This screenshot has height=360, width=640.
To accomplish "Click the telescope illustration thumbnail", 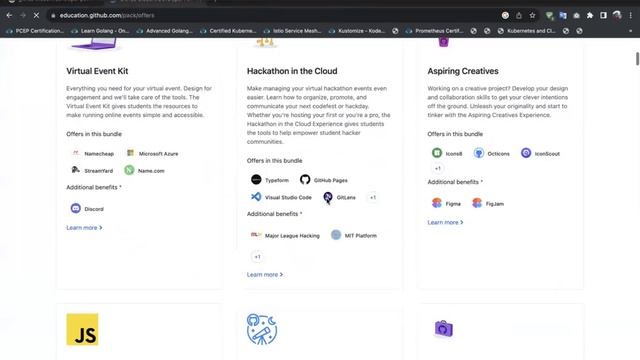I will [262, 329].
